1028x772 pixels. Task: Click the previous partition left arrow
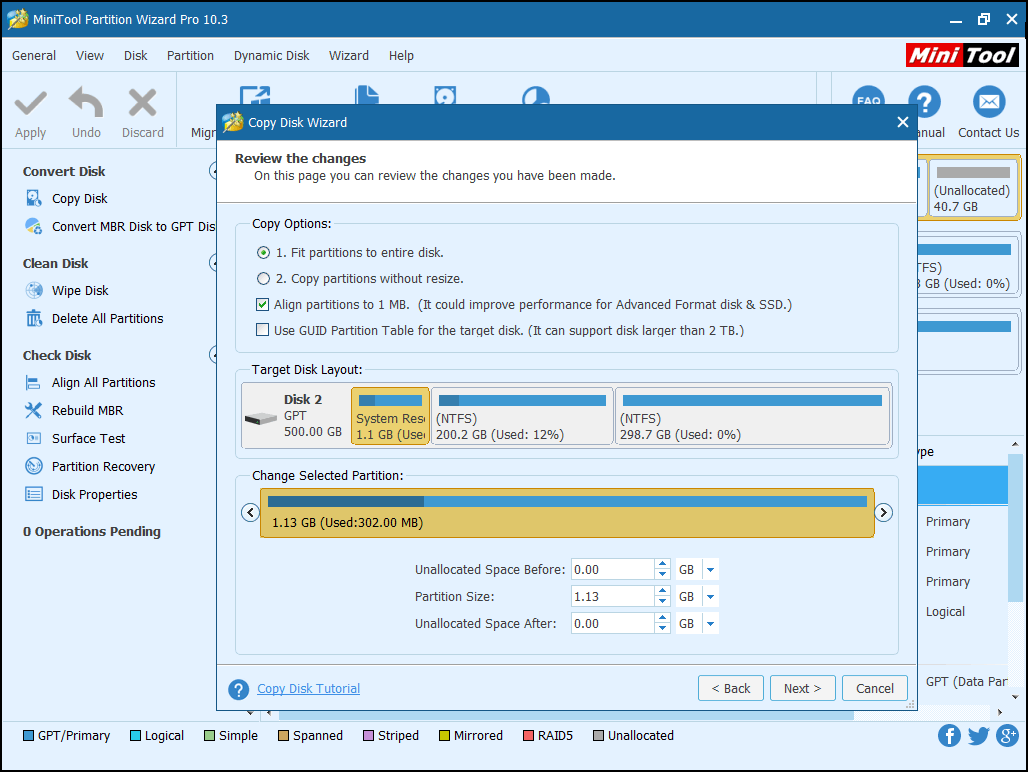[250, 512]
